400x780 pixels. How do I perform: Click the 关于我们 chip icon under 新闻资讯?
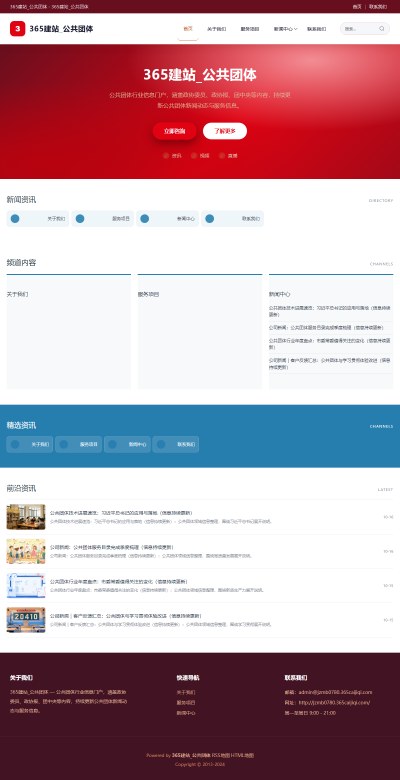coord(15,218)
